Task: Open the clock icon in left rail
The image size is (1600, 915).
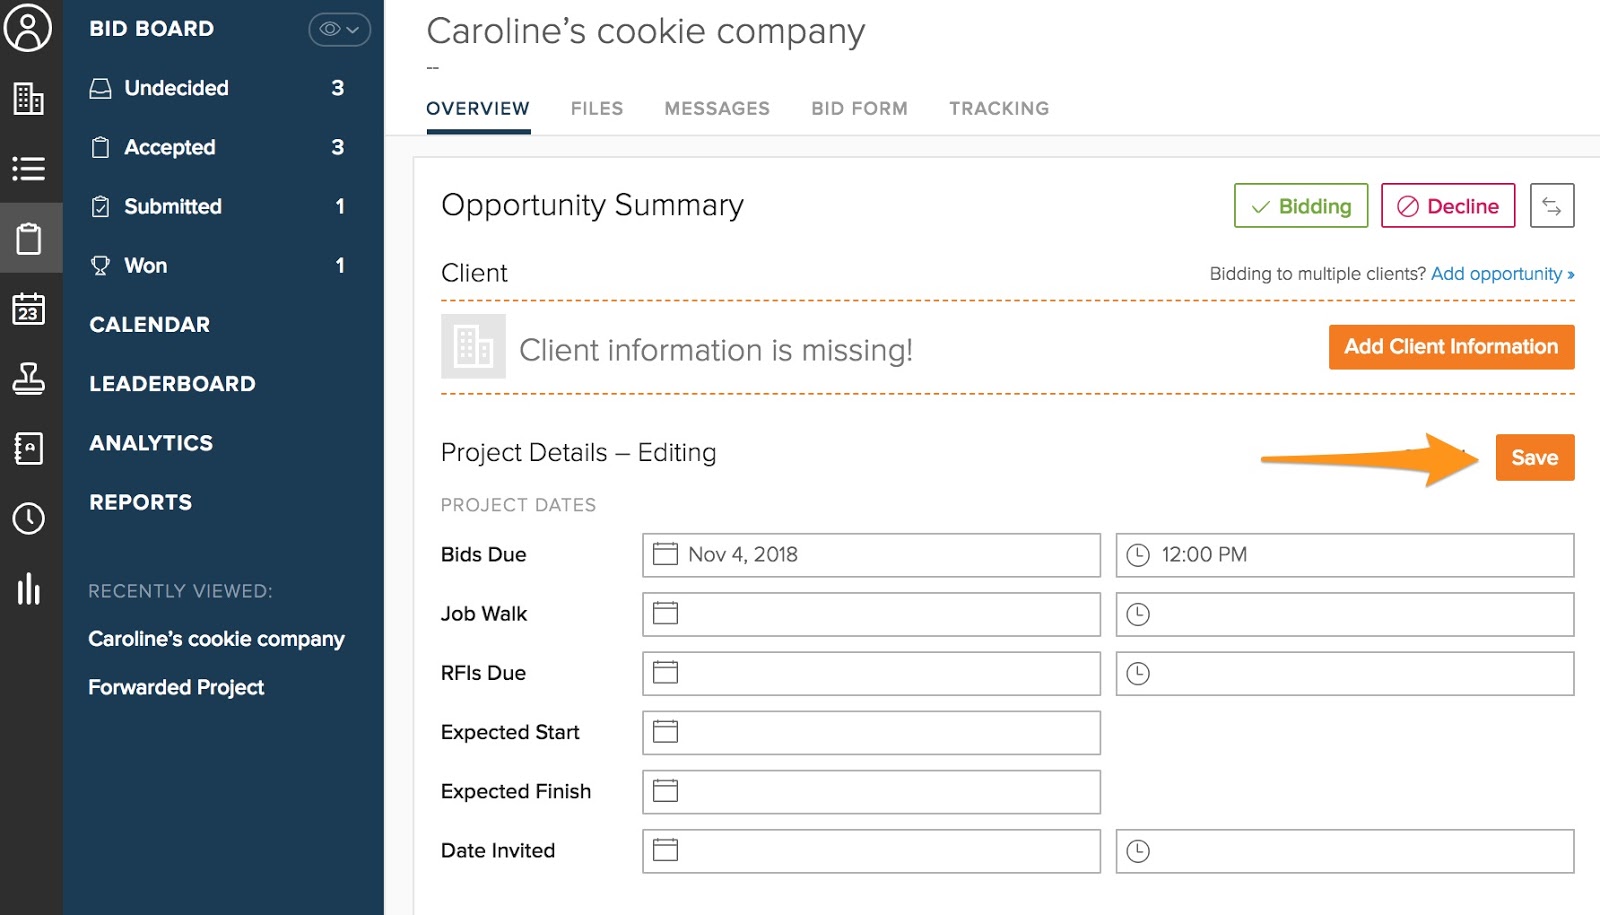Action: (28, 518)
